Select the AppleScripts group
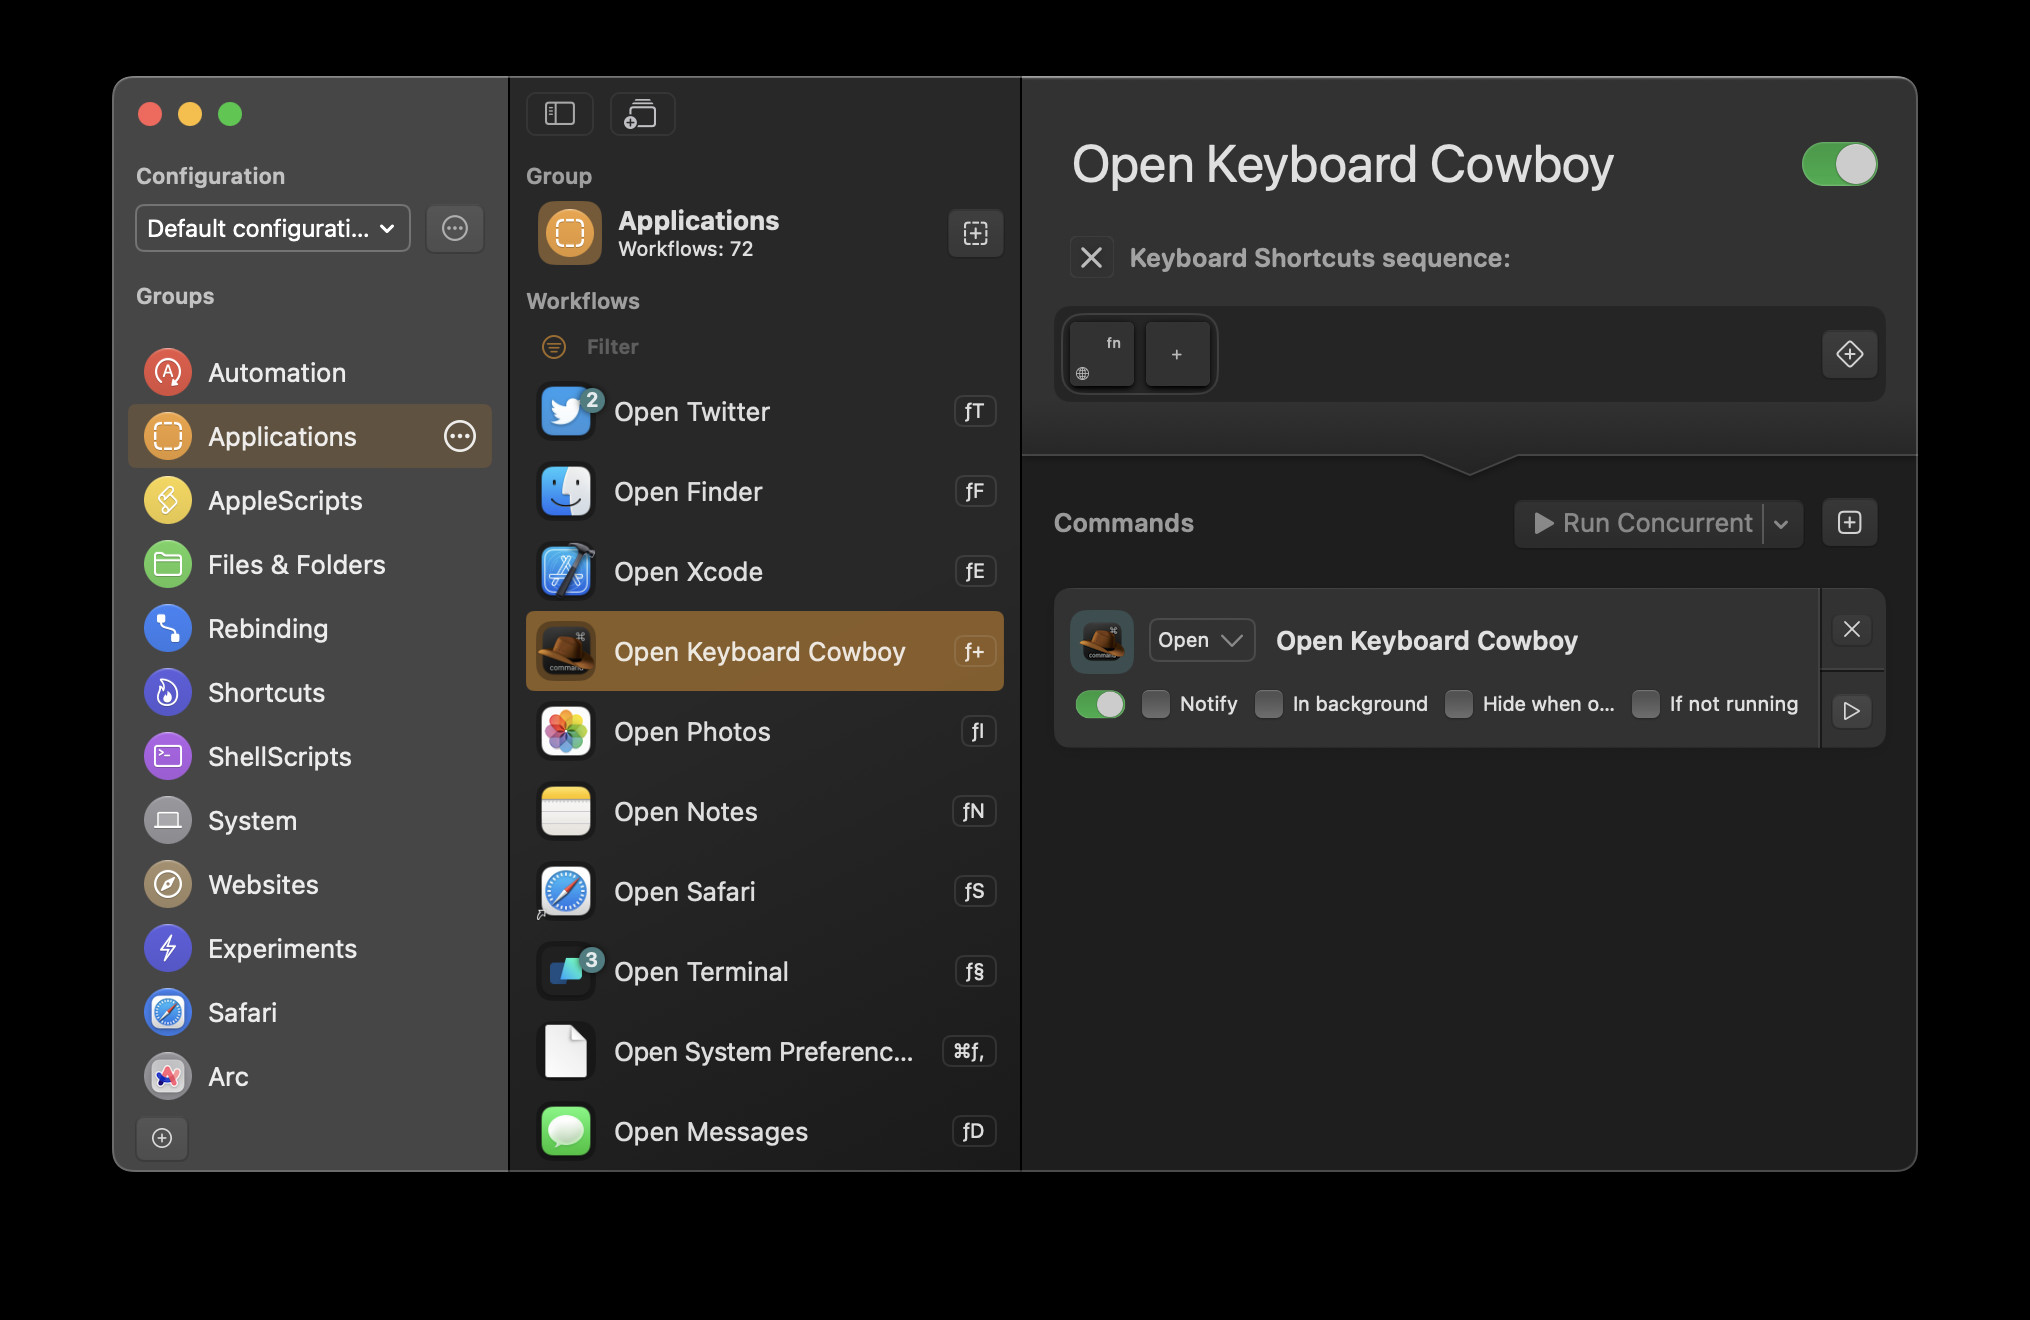The width and height of the screenshot is (2030, 1320). pyautogui.click(x=310, y=501)
